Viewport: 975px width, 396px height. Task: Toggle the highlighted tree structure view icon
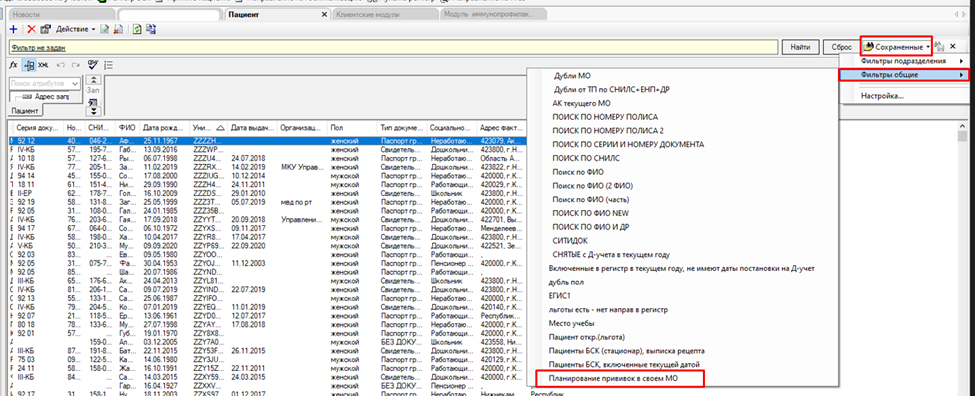coord(29,65)
